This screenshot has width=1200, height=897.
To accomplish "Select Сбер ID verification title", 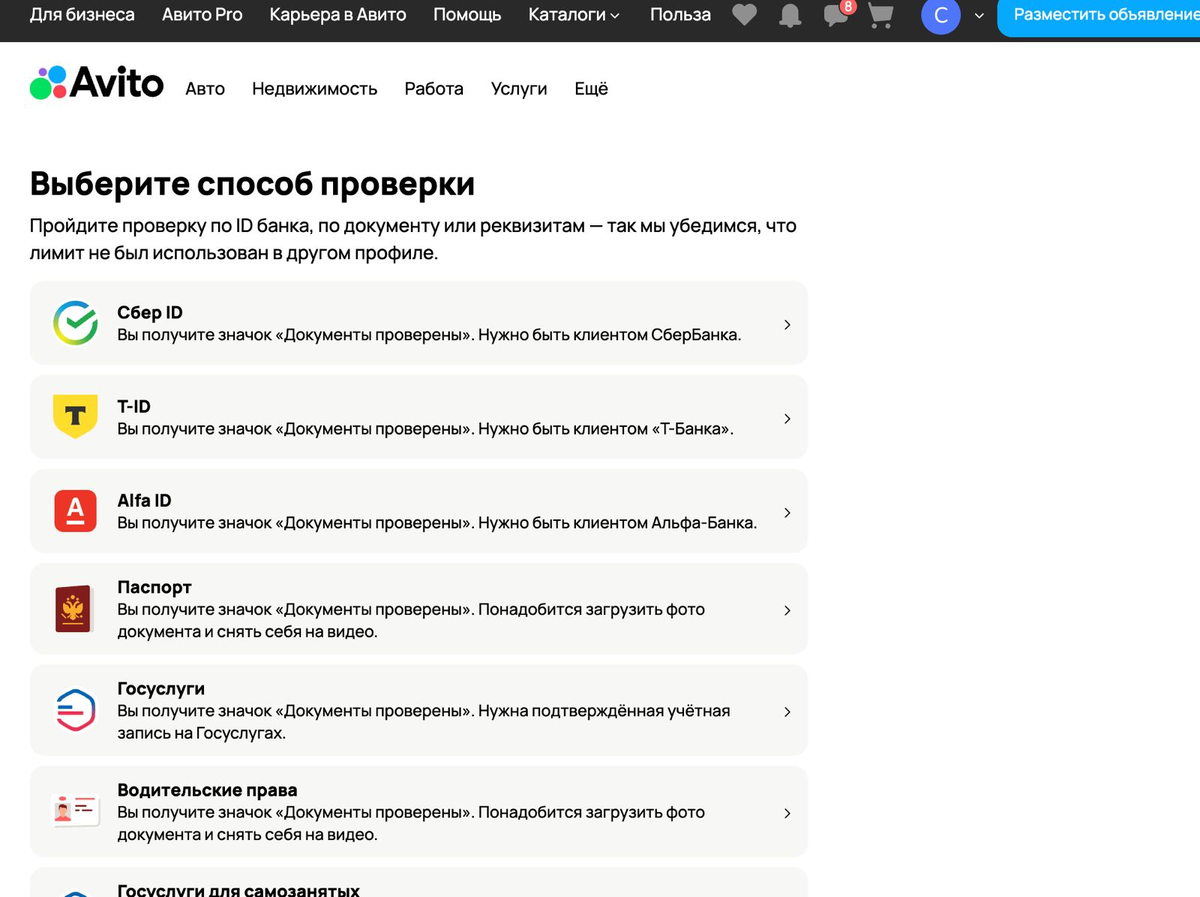I will pyautogui.click(x=150, y=313).
